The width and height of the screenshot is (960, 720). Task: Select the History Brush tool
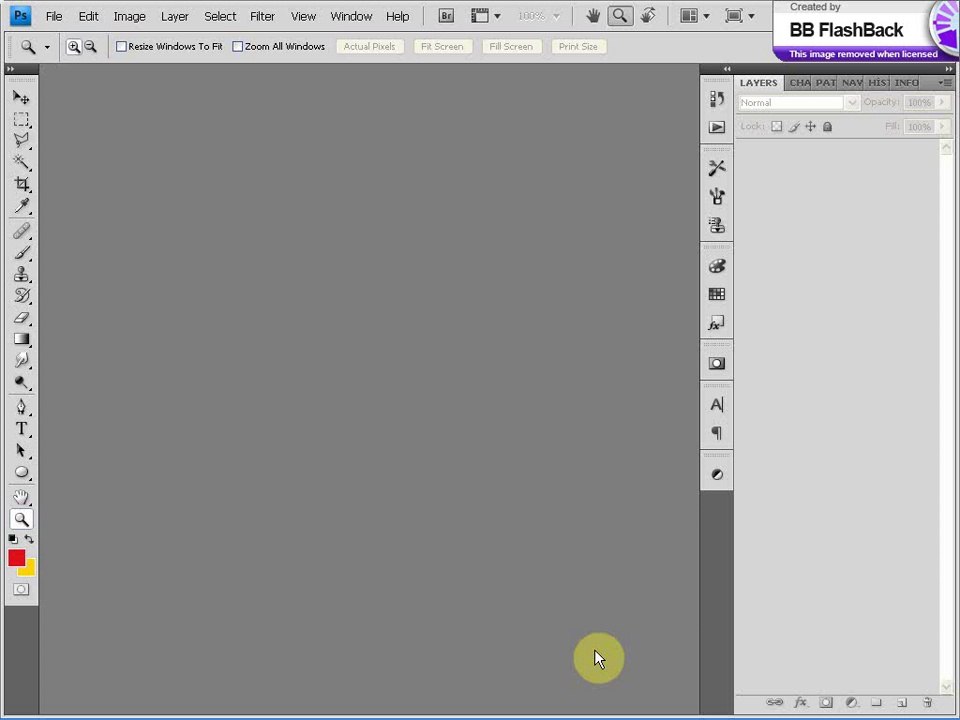21,296
